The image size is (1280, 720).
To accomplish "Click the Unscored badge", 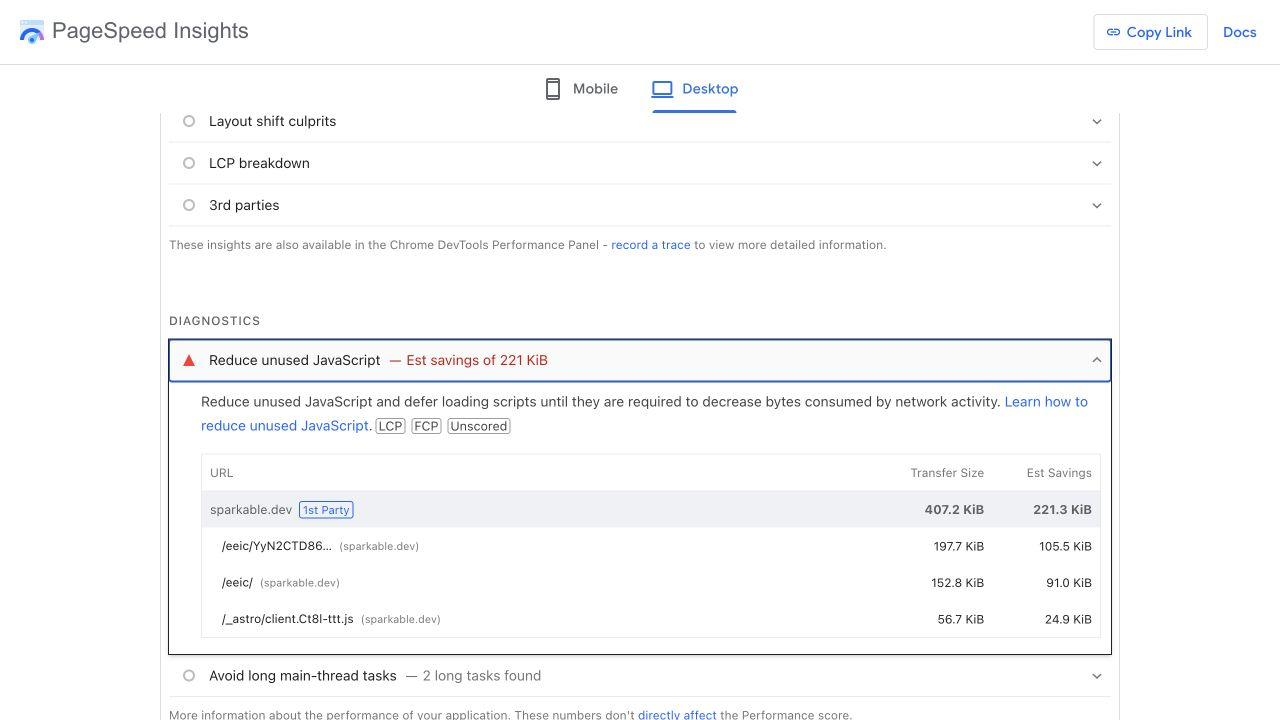I will coord(479,426).
